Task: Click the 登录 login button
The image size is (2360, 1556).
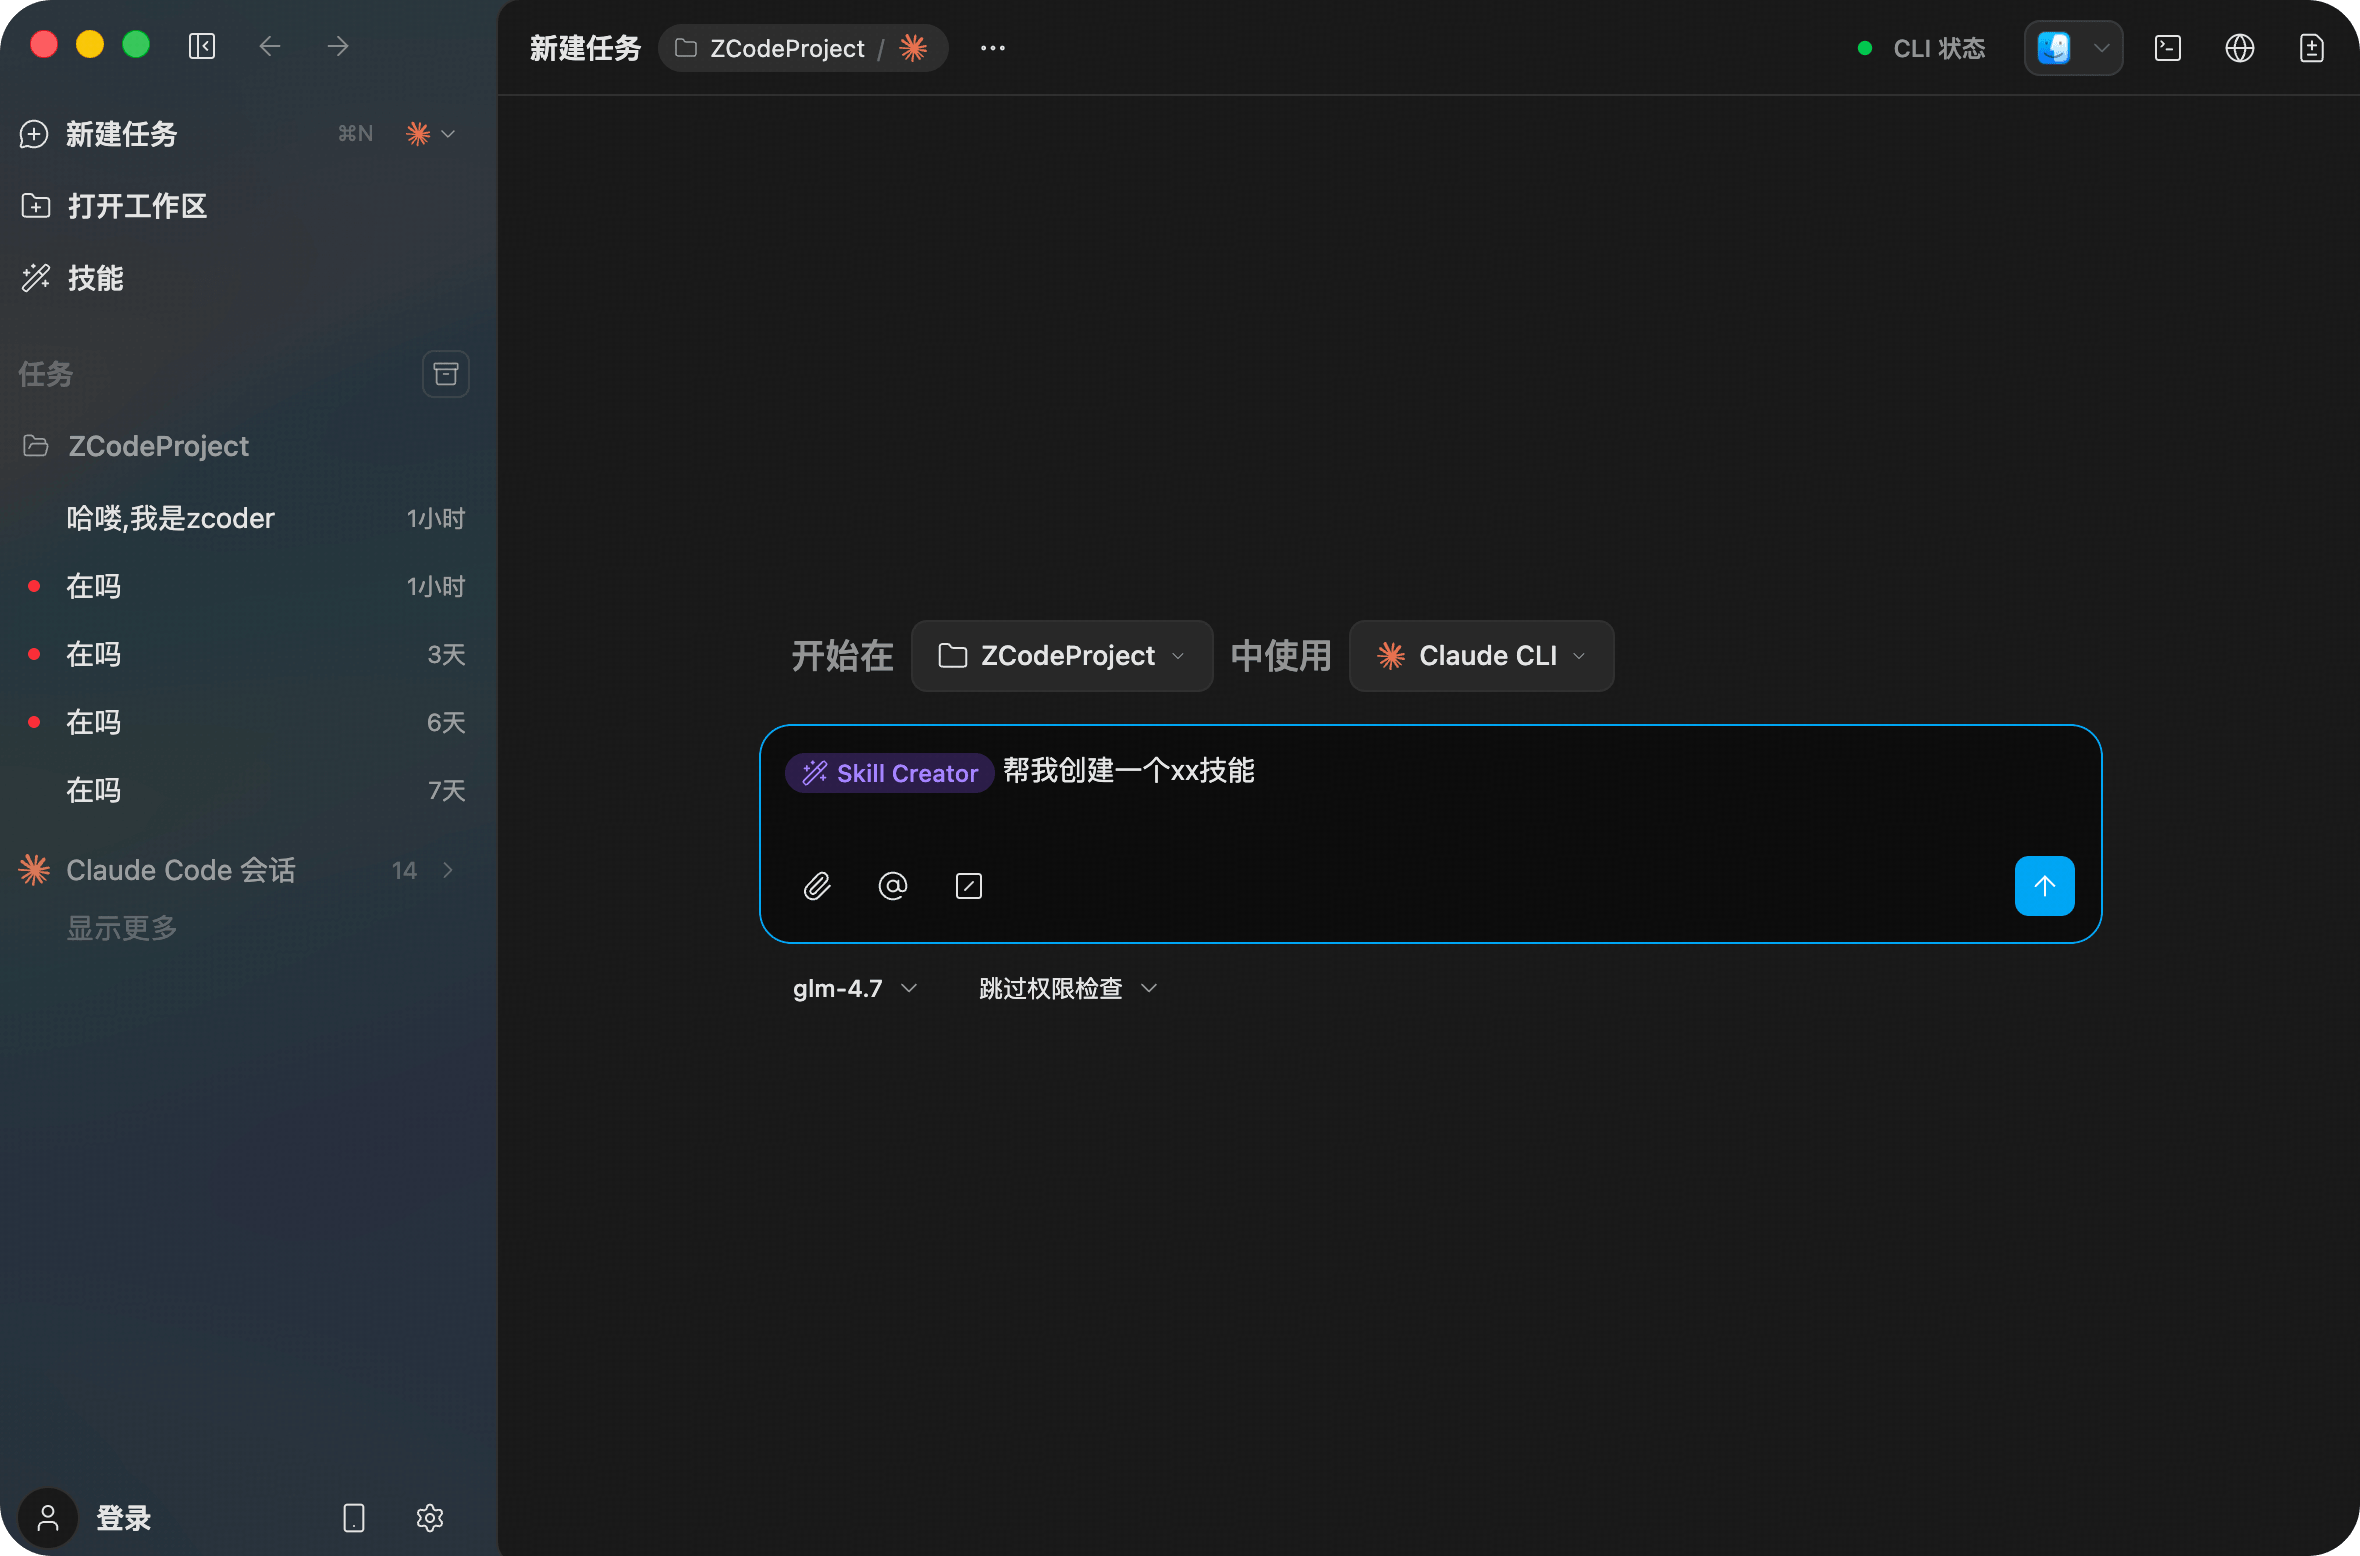Action: pyautogui.click(x=122, y=1518)
